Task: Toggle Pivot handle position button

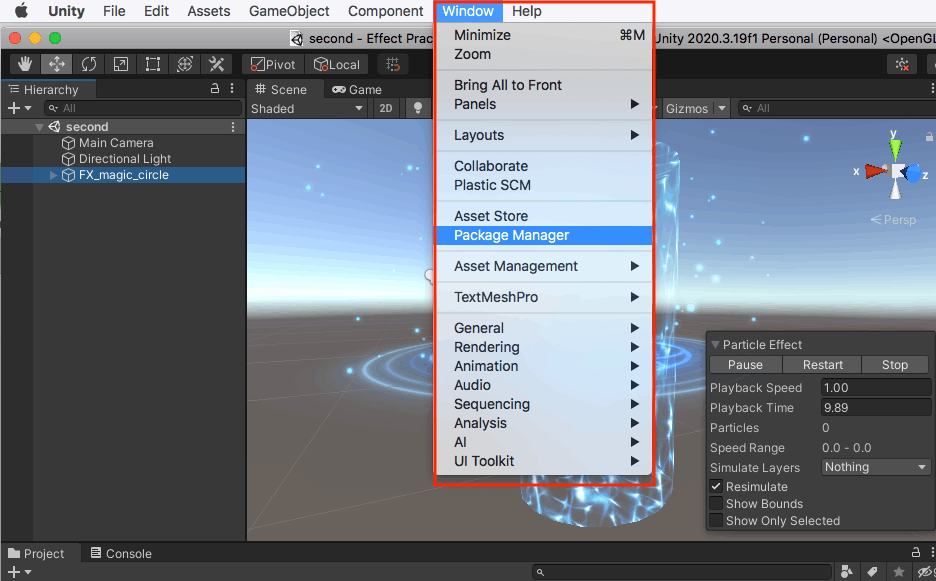Action: coord(273,64)
